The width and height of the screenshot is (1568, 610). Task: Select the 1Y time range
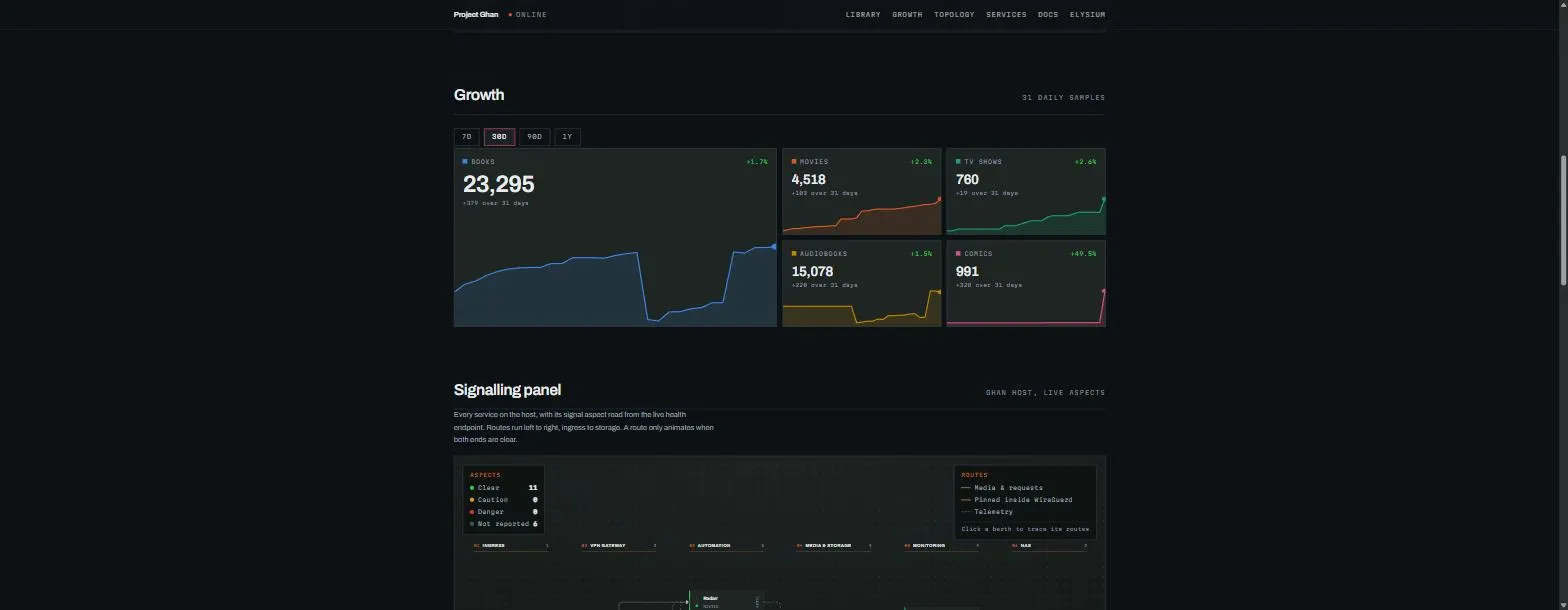click(567, 137)
